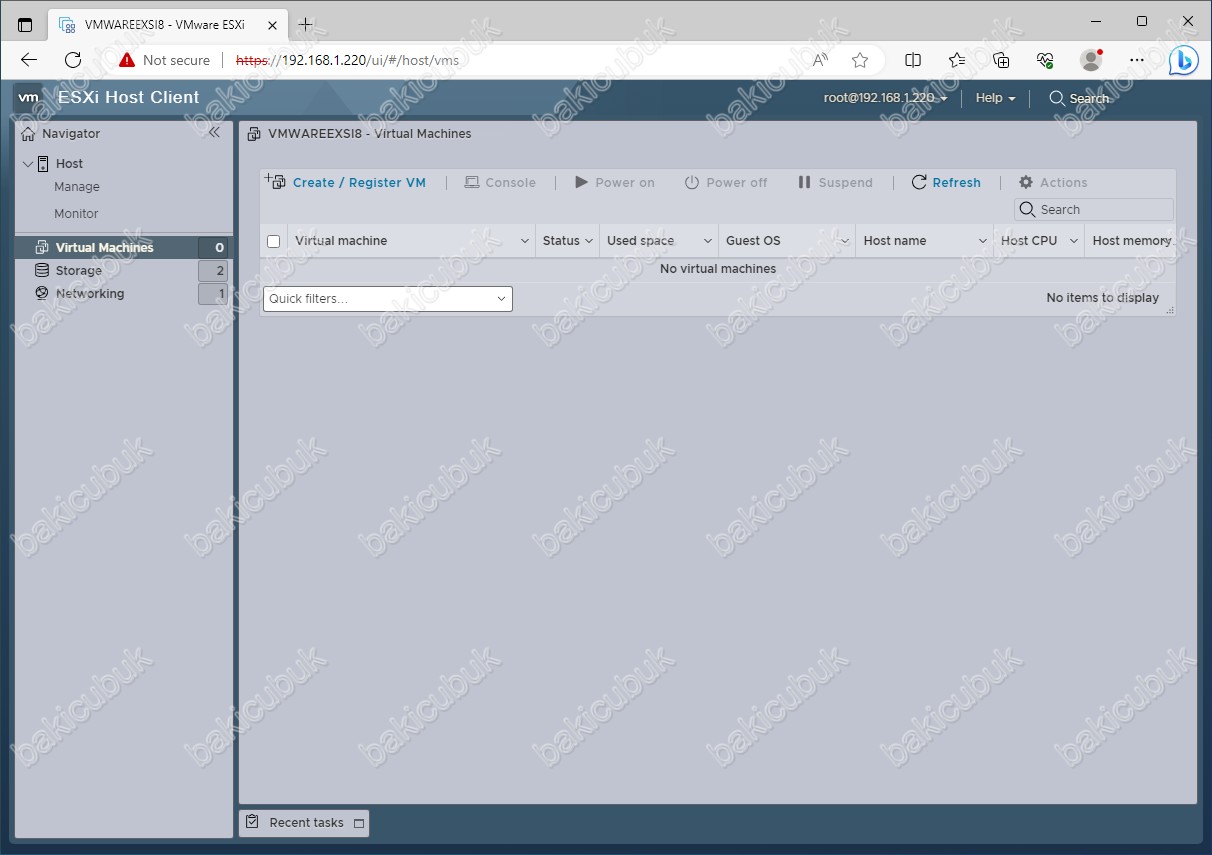Click the Console toolbar button

click(500, 182)
